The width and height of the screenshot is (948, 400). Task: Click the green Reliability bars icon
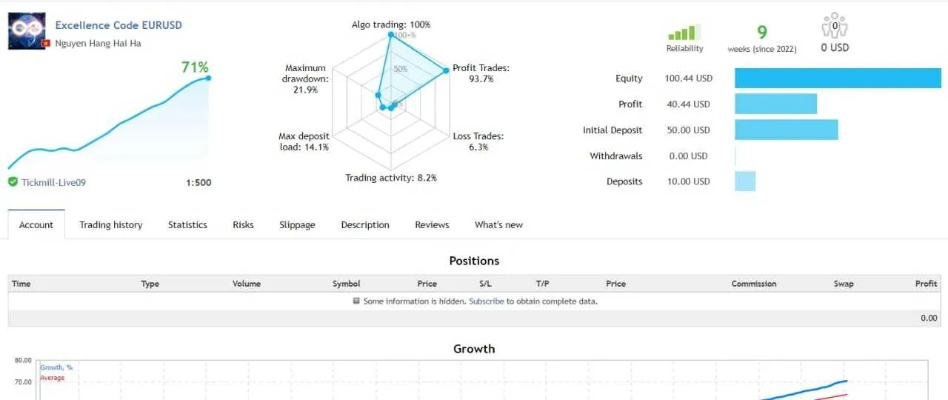[x=684, y=31]
